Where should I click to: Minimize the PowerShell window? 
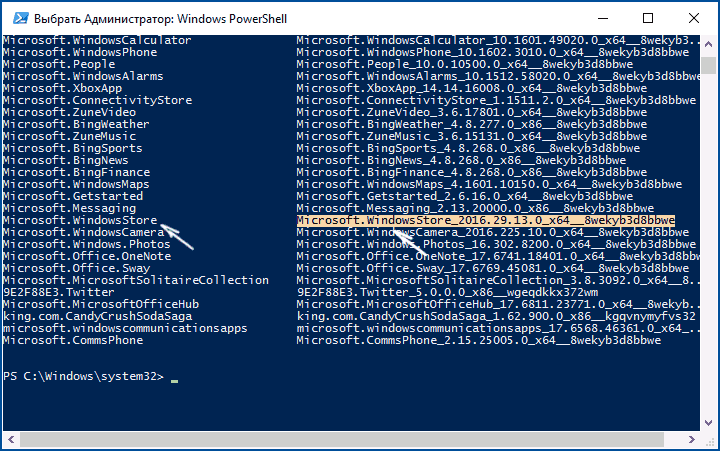603,18
